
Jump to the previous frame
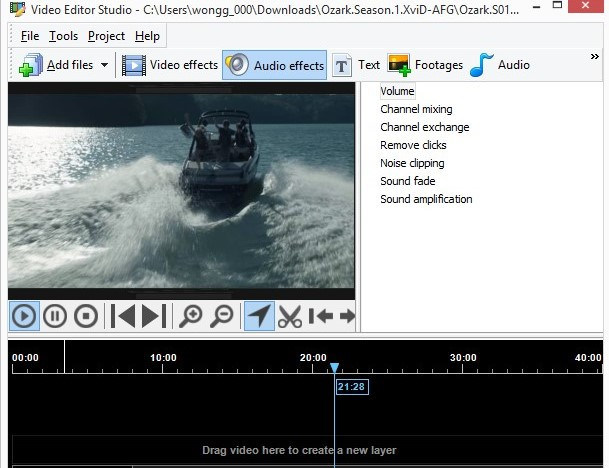123,316
